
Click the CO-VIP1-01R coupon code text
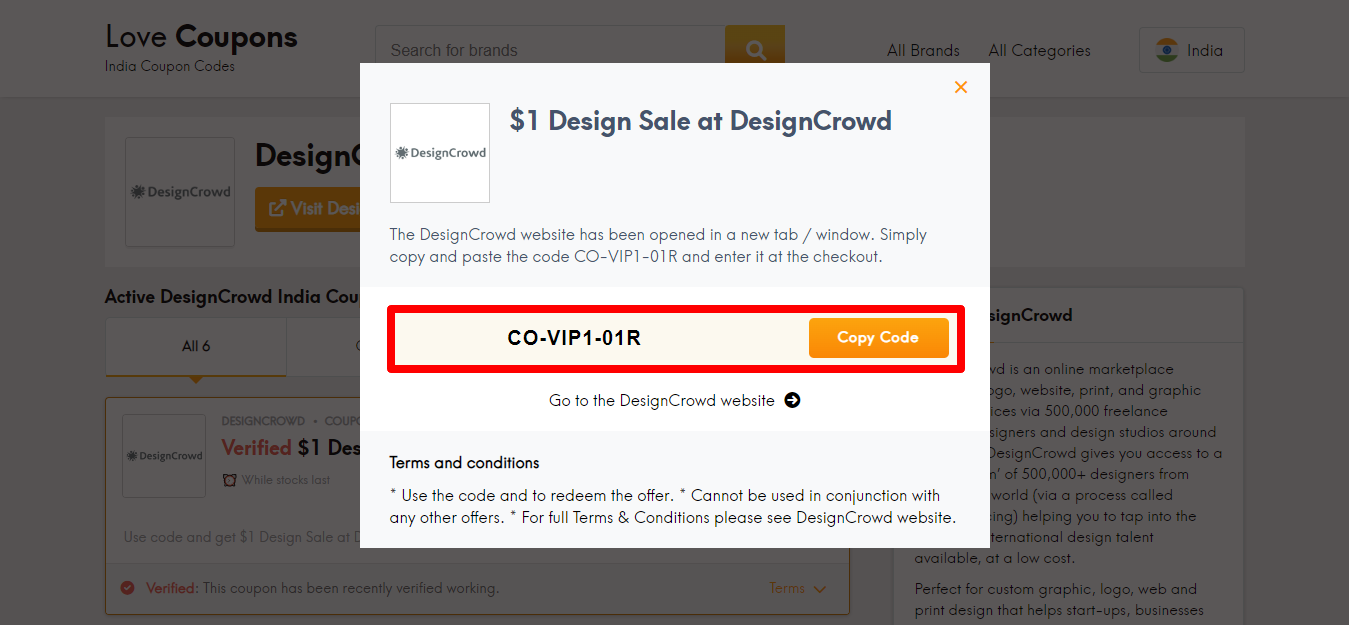[x=574, y=338]
